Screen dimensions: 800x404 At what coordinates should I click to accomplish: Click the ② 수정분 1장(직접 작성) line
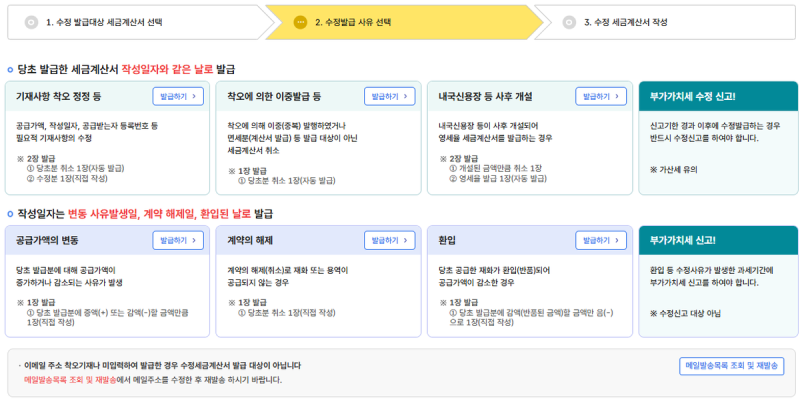pos(67,179)
